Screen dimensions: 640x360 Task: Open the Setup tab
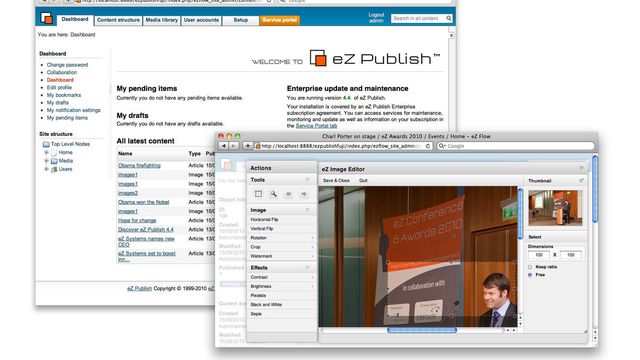(241, 20)
